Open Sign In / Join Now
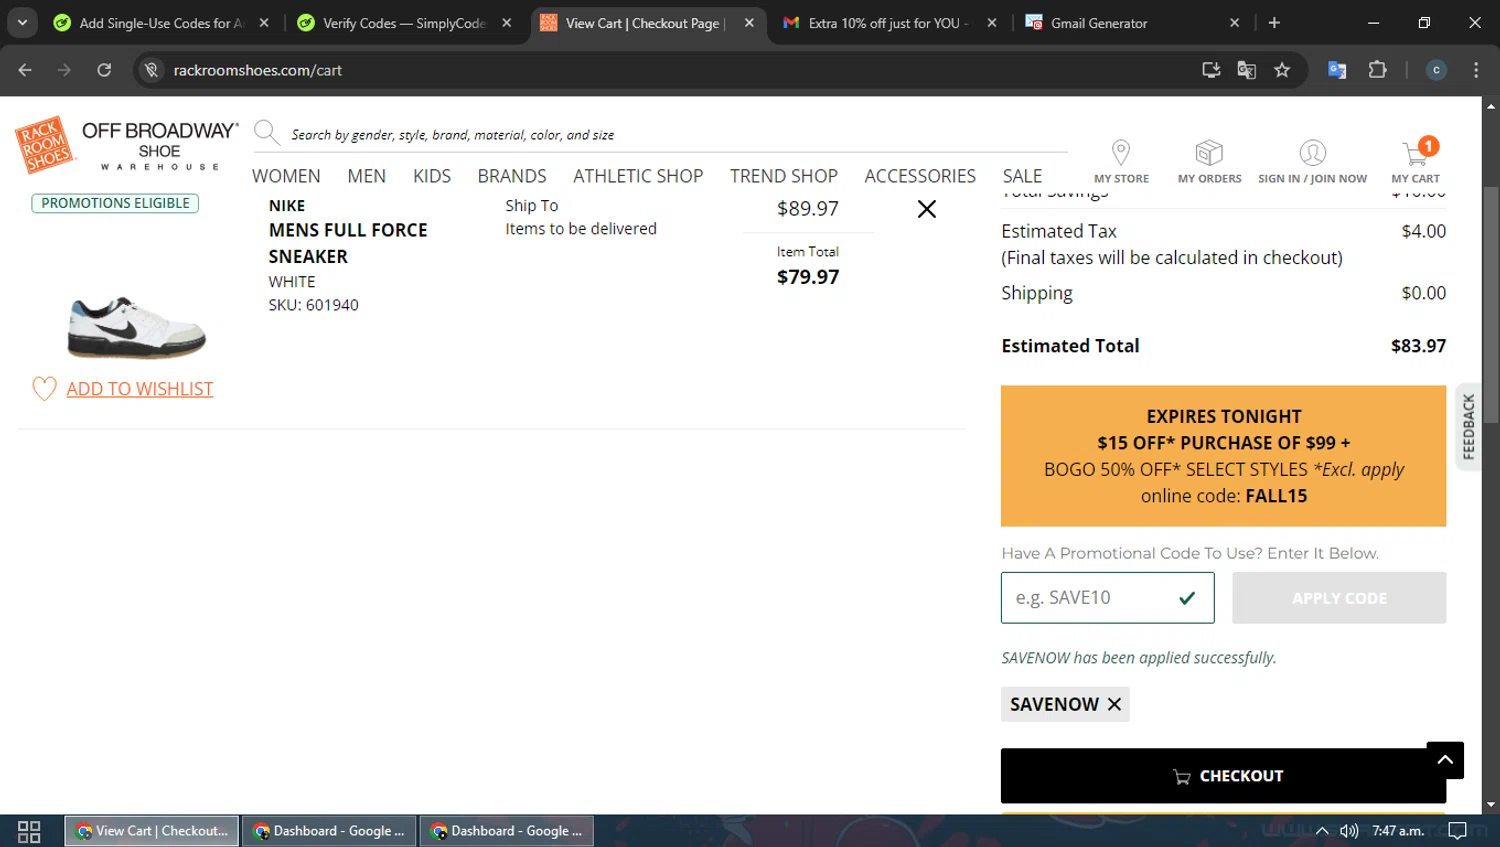The image size is (1500, 847). point(1312,161)
